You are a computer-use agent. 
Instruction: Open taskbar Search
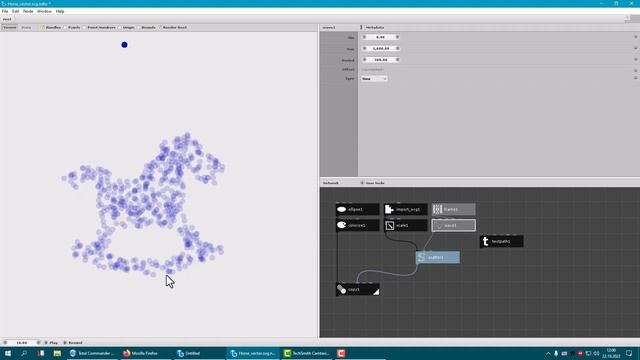(x=24, y=353)
